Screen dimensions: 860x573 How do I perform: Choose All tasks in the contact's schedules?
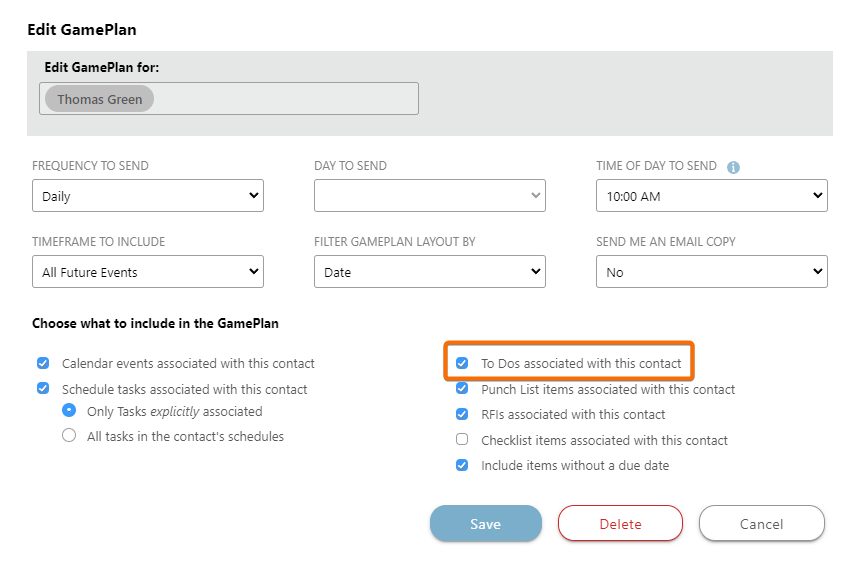point(69,435)
